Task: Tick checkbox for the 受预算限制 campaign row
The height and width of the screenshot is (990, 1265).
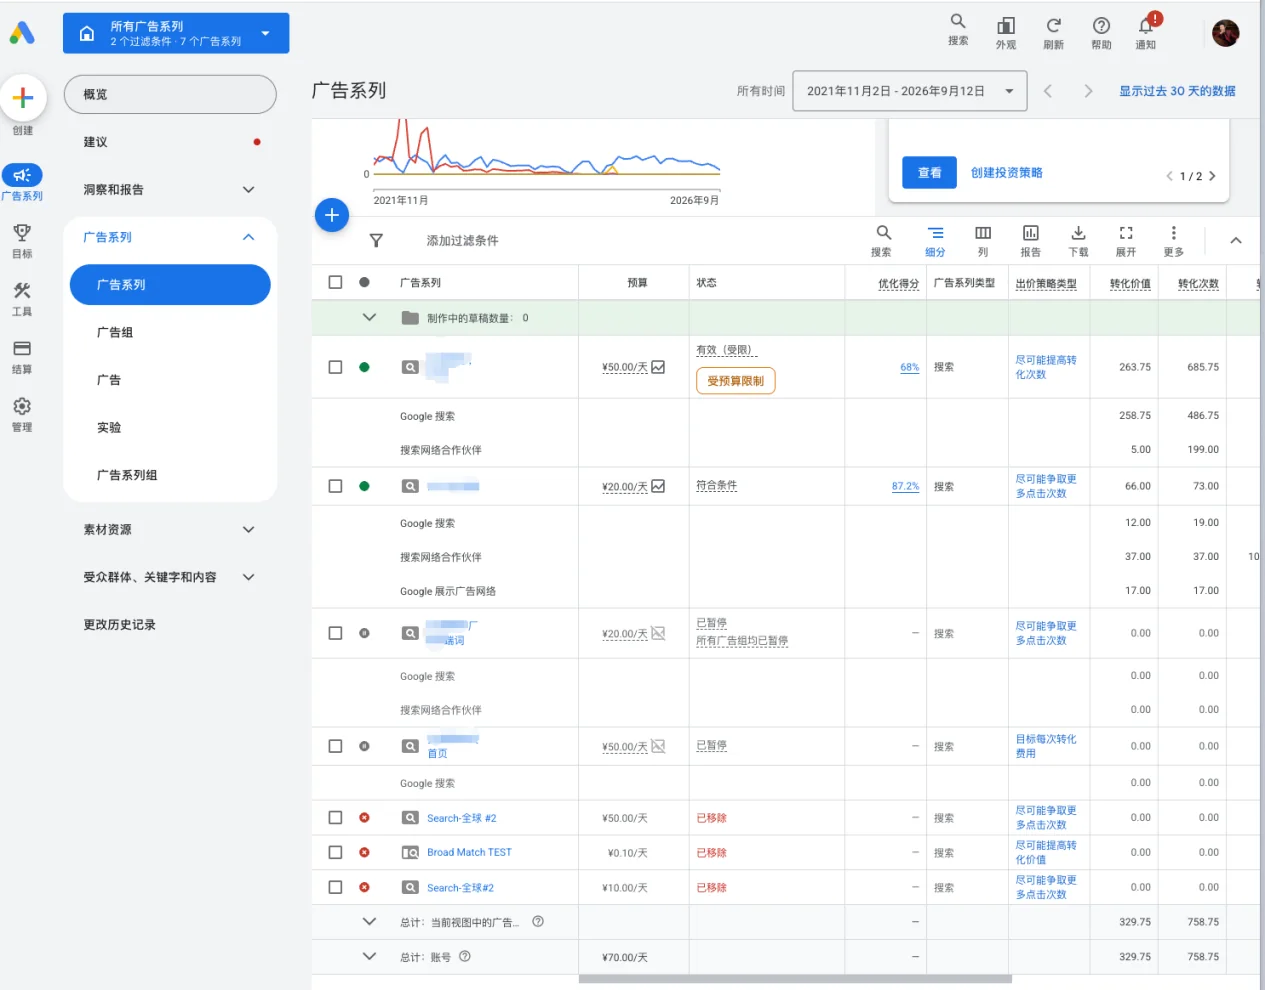Action: [x=335, y=367]
